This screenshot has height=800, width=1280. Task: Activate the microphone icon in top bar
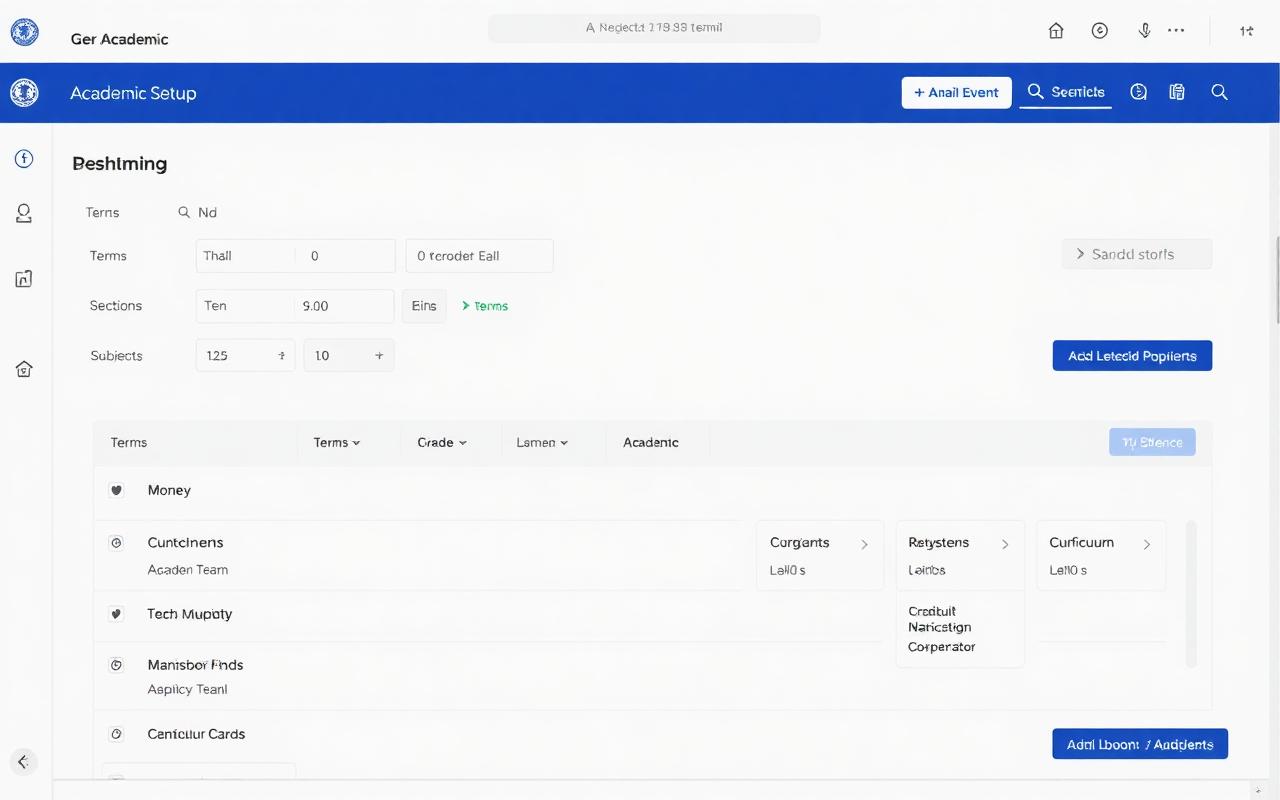coord(1145,31)
